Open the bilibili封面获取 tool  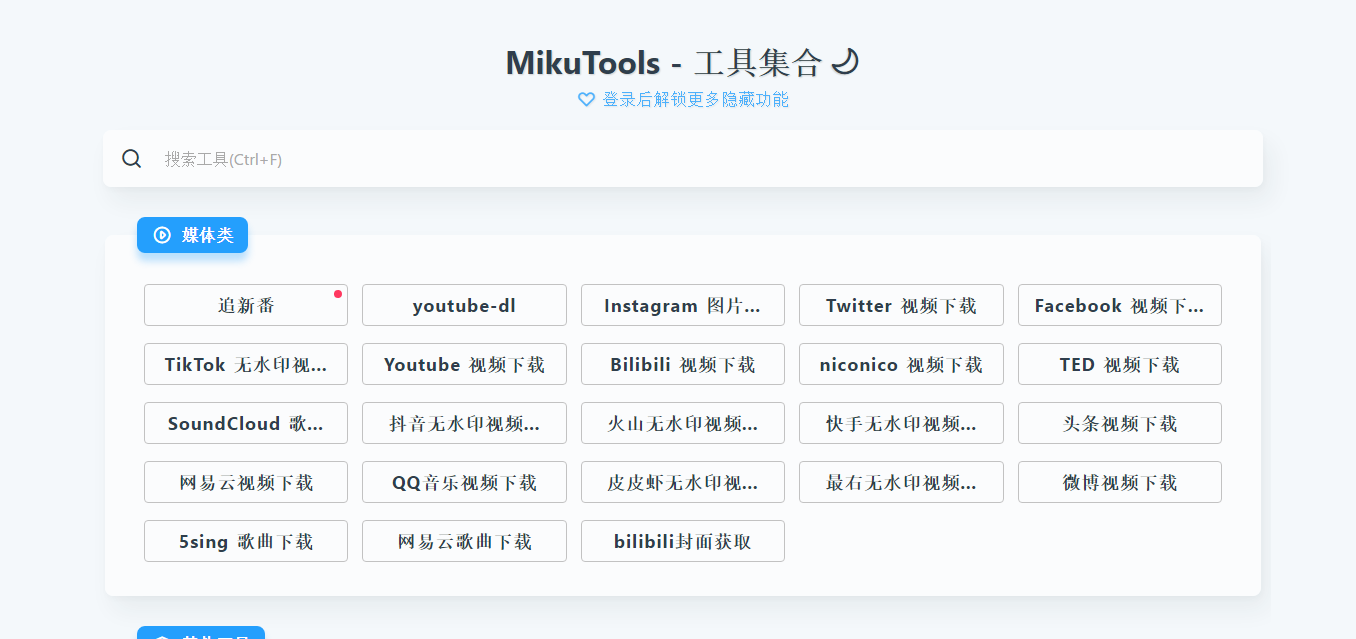[683, 541]
